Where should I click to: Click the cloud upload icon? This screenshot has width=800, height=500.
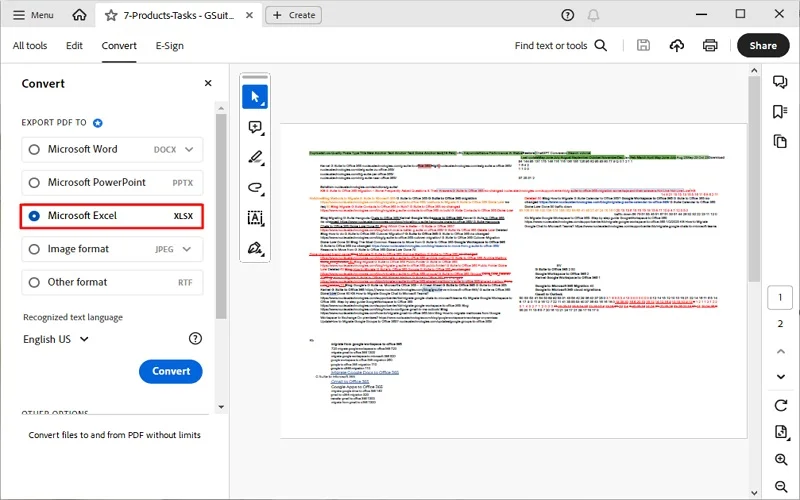[x=677, y=45]
